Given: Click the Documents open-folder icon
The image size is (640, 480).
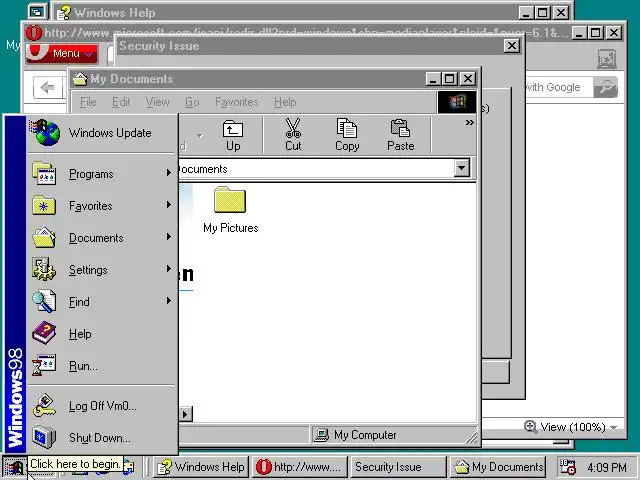Looking at the screenshot, I should click(x=44, y=238).
